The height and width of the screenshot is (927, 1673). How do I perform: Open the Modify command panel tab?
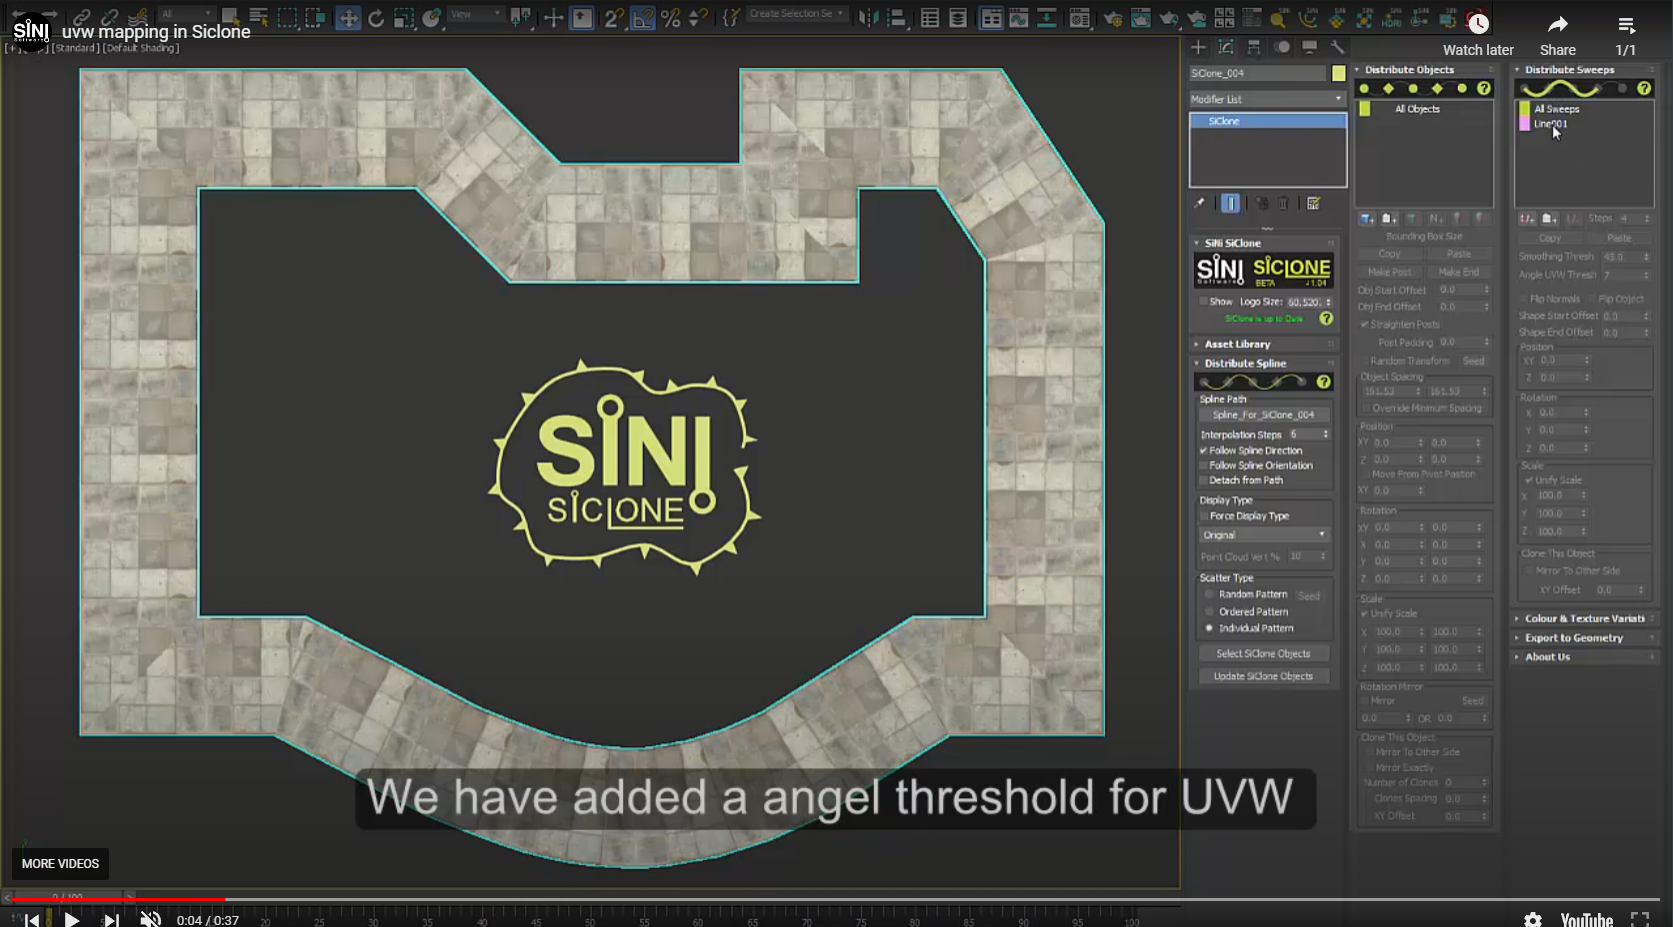[x=1226, y=47]
